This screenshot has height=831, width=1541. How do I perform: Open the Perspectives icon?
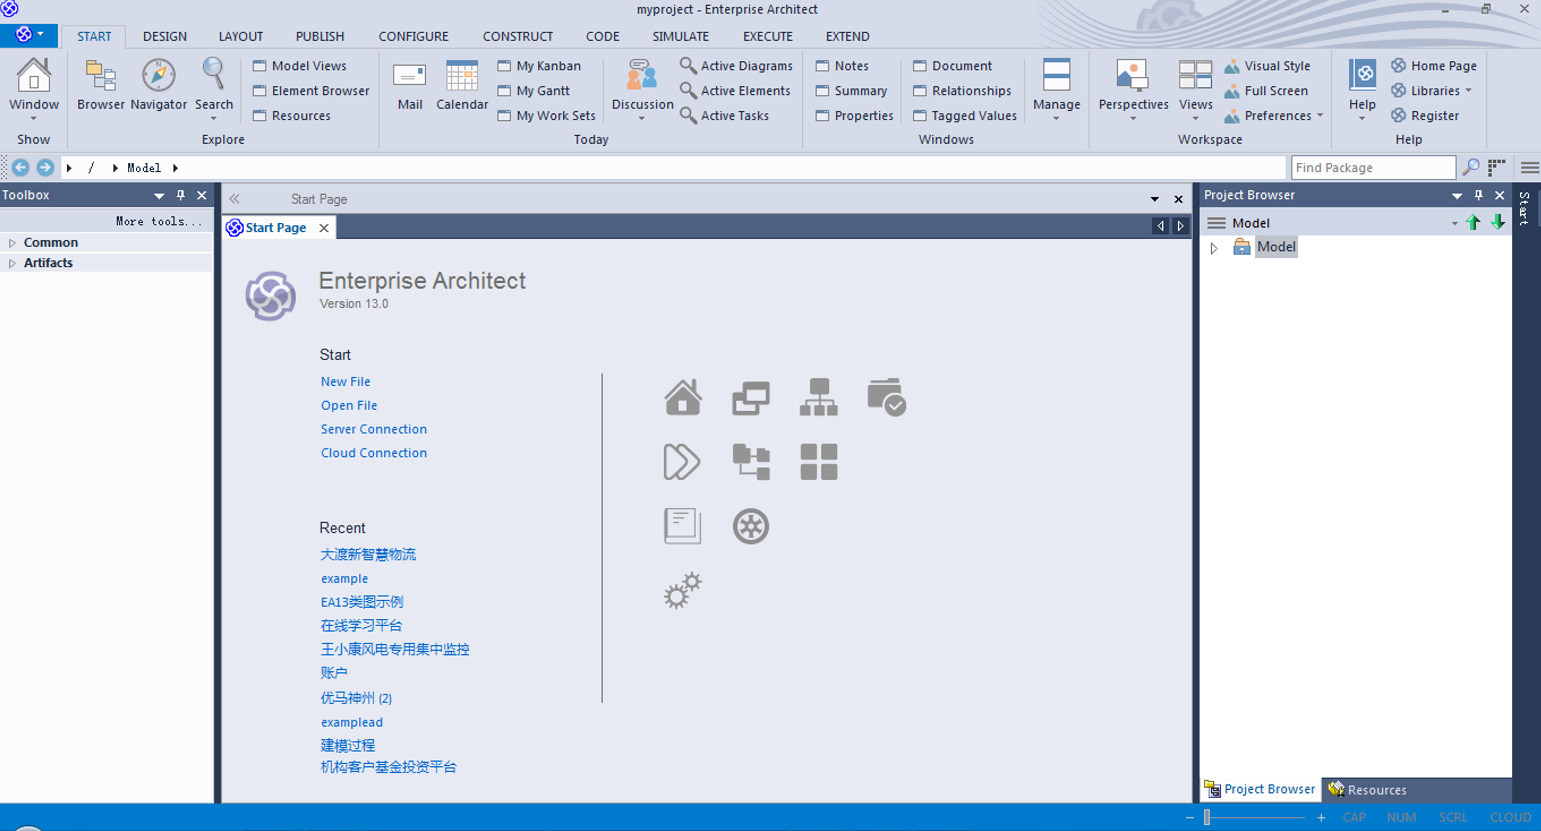1132,77
